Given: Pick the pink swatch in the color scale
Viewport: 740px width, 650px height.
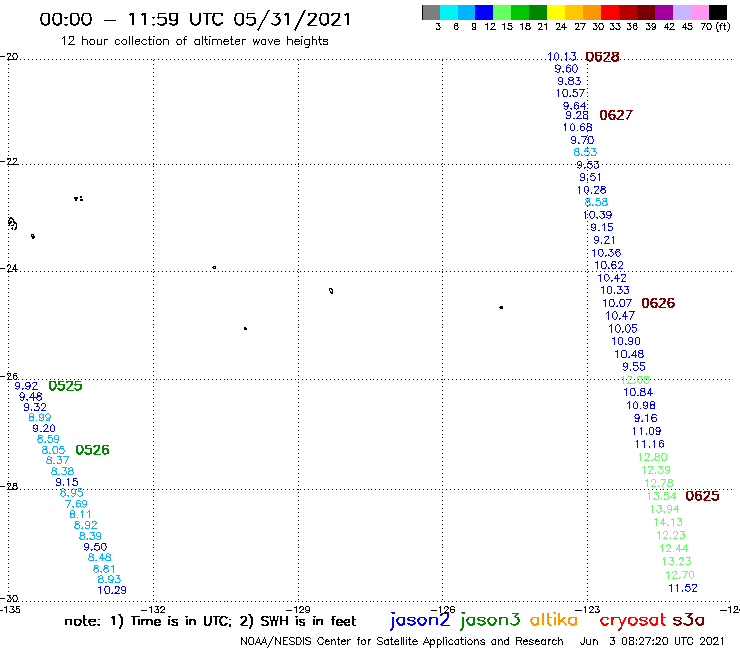Looking at the screenshot, I should tap(699, 12).
